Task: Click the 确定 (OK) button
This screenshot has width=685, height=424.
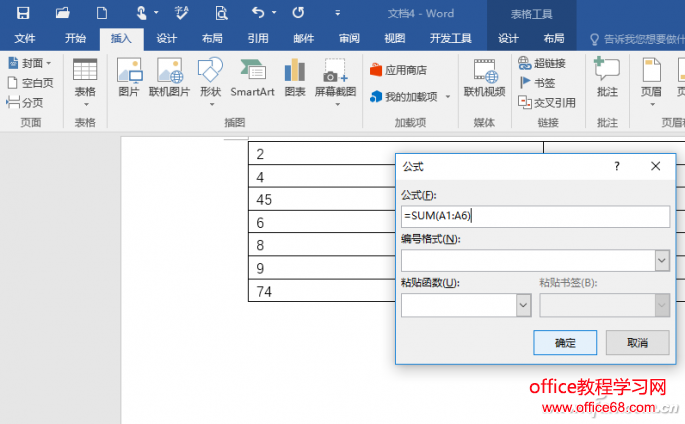Action: click(565, 343)
